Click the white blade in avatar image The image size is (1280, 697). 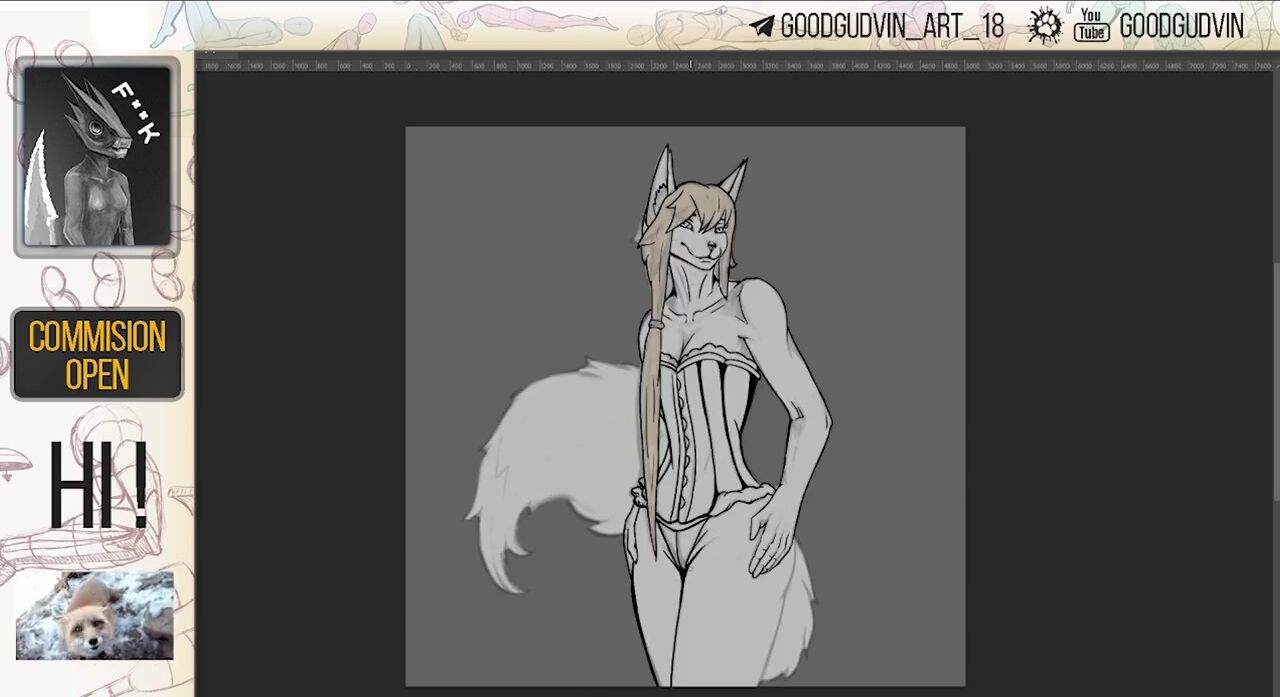pyautogui.click(x=39, y=195)
